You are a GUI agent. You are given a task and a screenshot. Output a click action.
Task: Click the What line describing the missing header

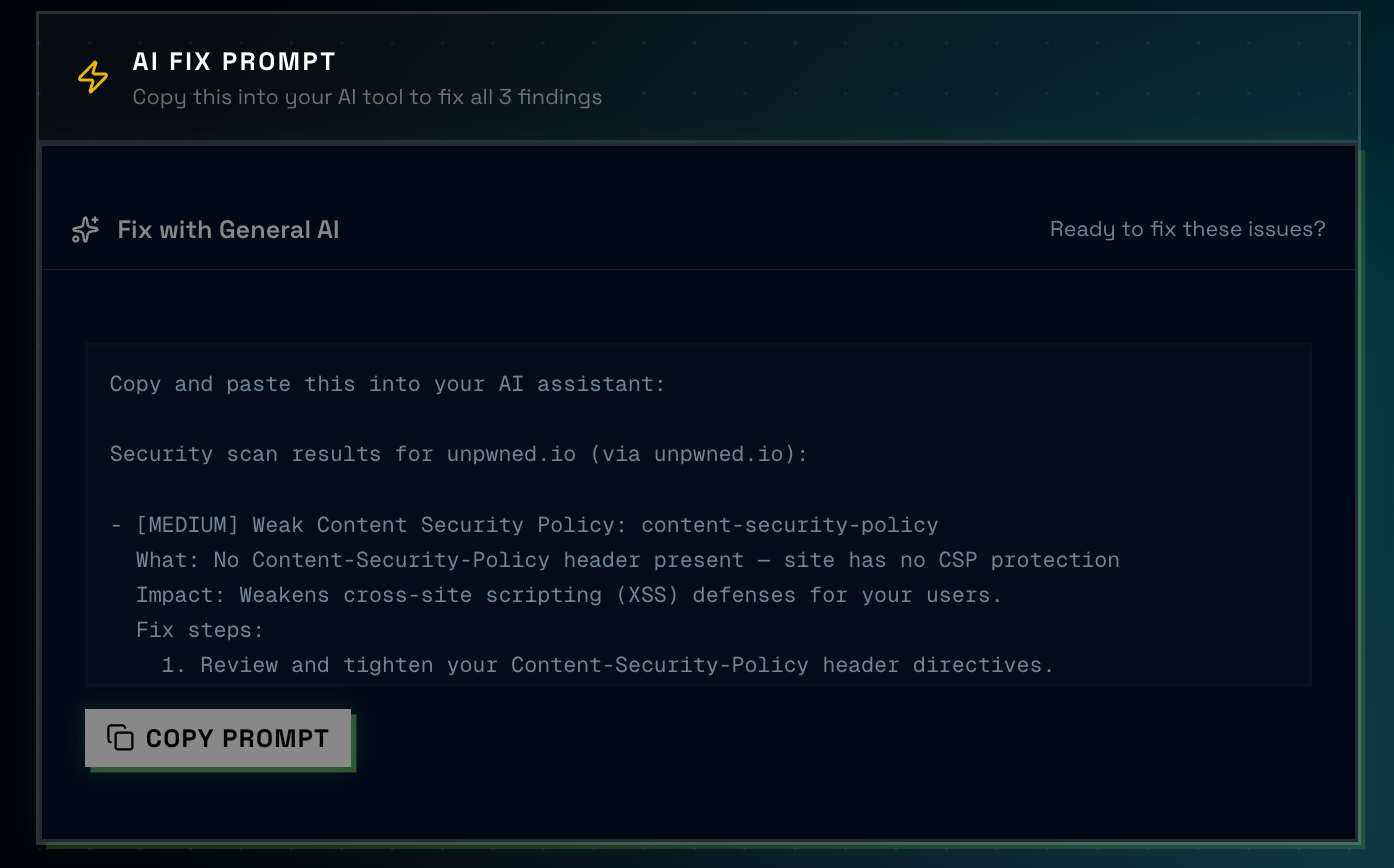(627, 559)
